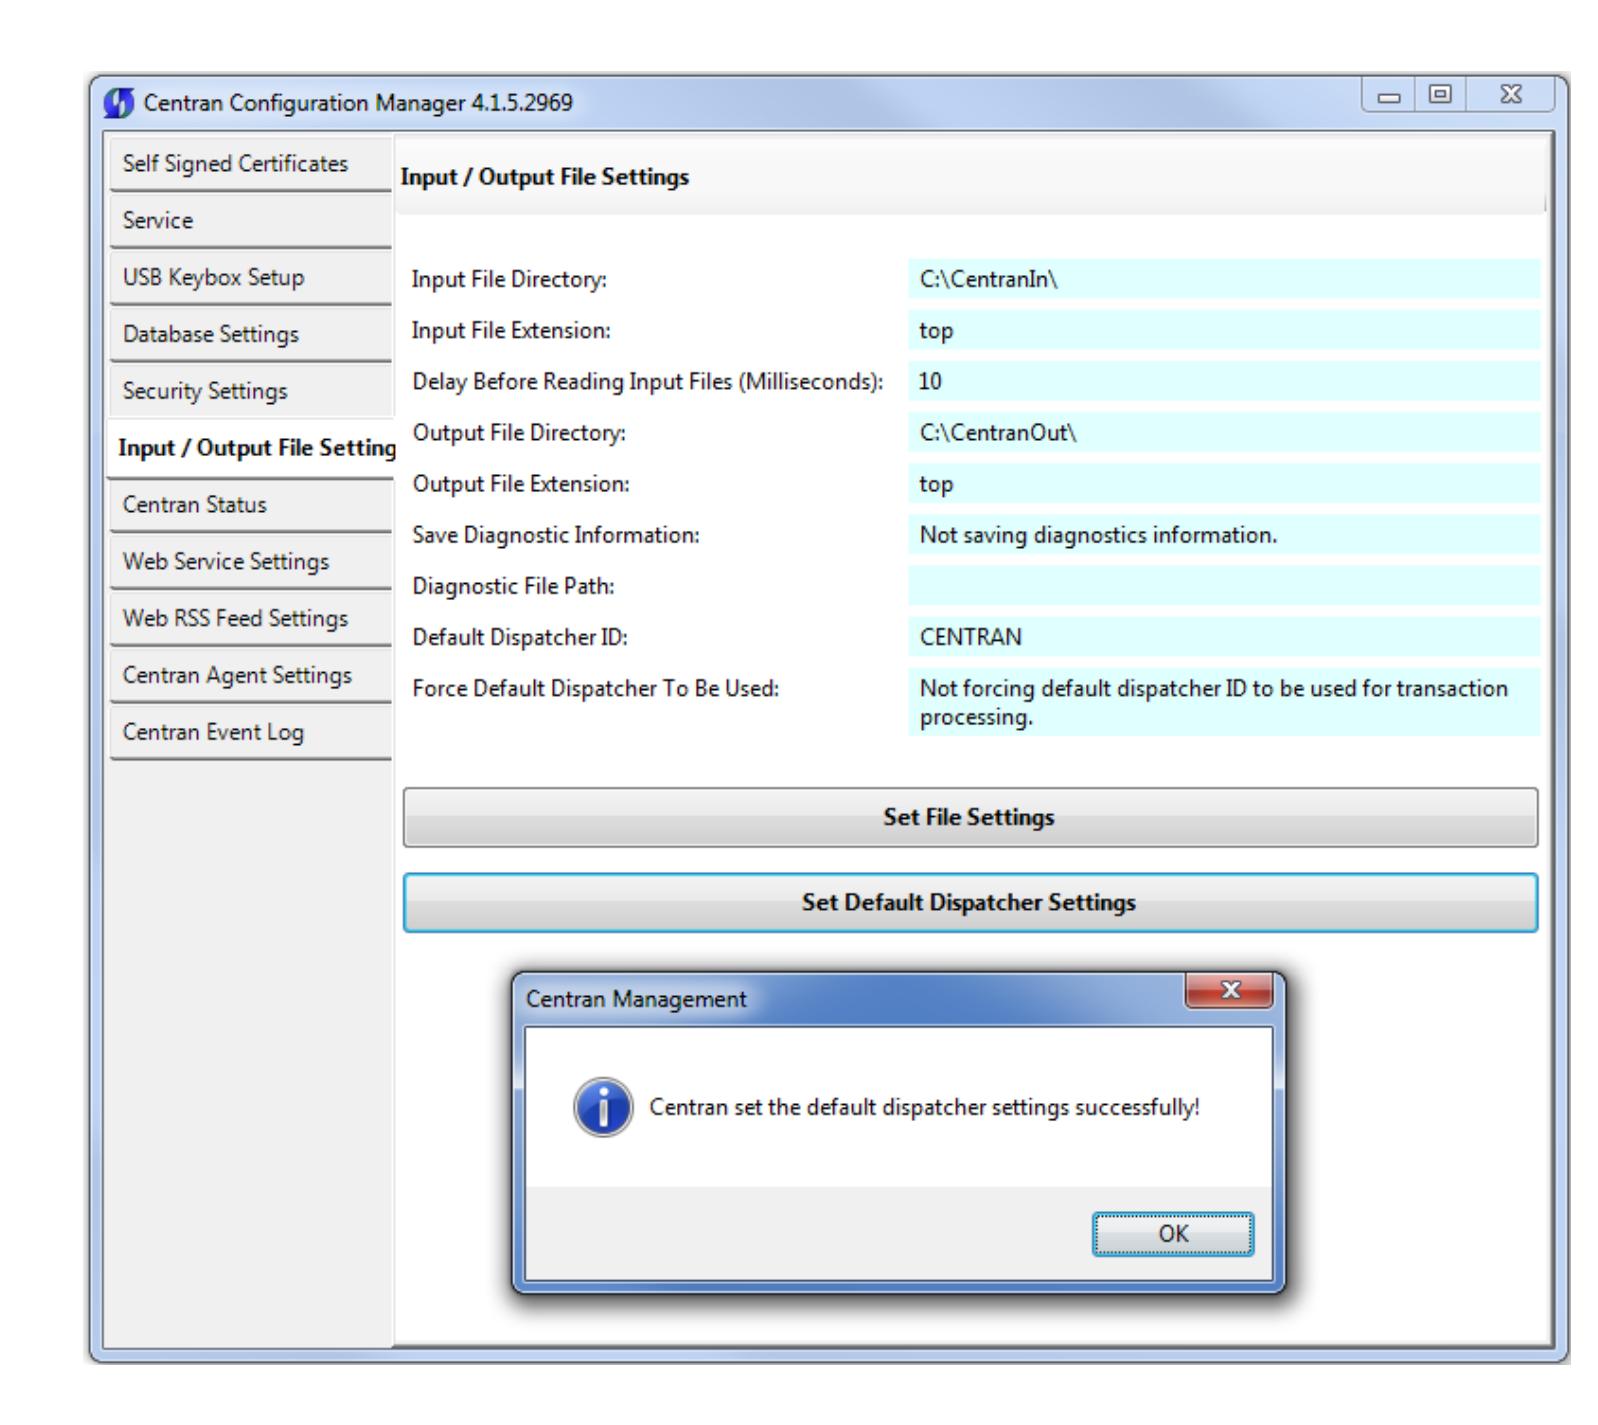The image size is (1598, 1425).
Task: Switch to Web Service Settings tab
Action: pyautogui.click(x=250, y=562)
